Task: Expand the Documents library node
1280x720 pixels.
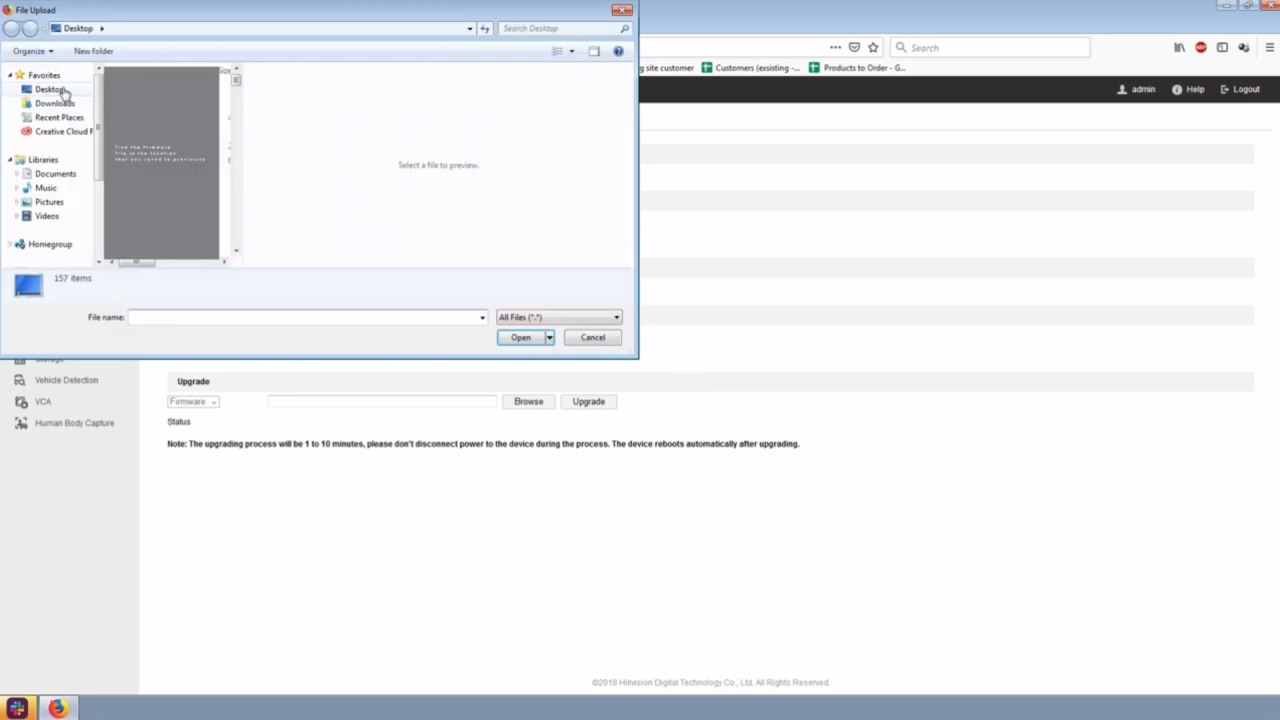Action: pyautogui.click(x=17, y=174)
